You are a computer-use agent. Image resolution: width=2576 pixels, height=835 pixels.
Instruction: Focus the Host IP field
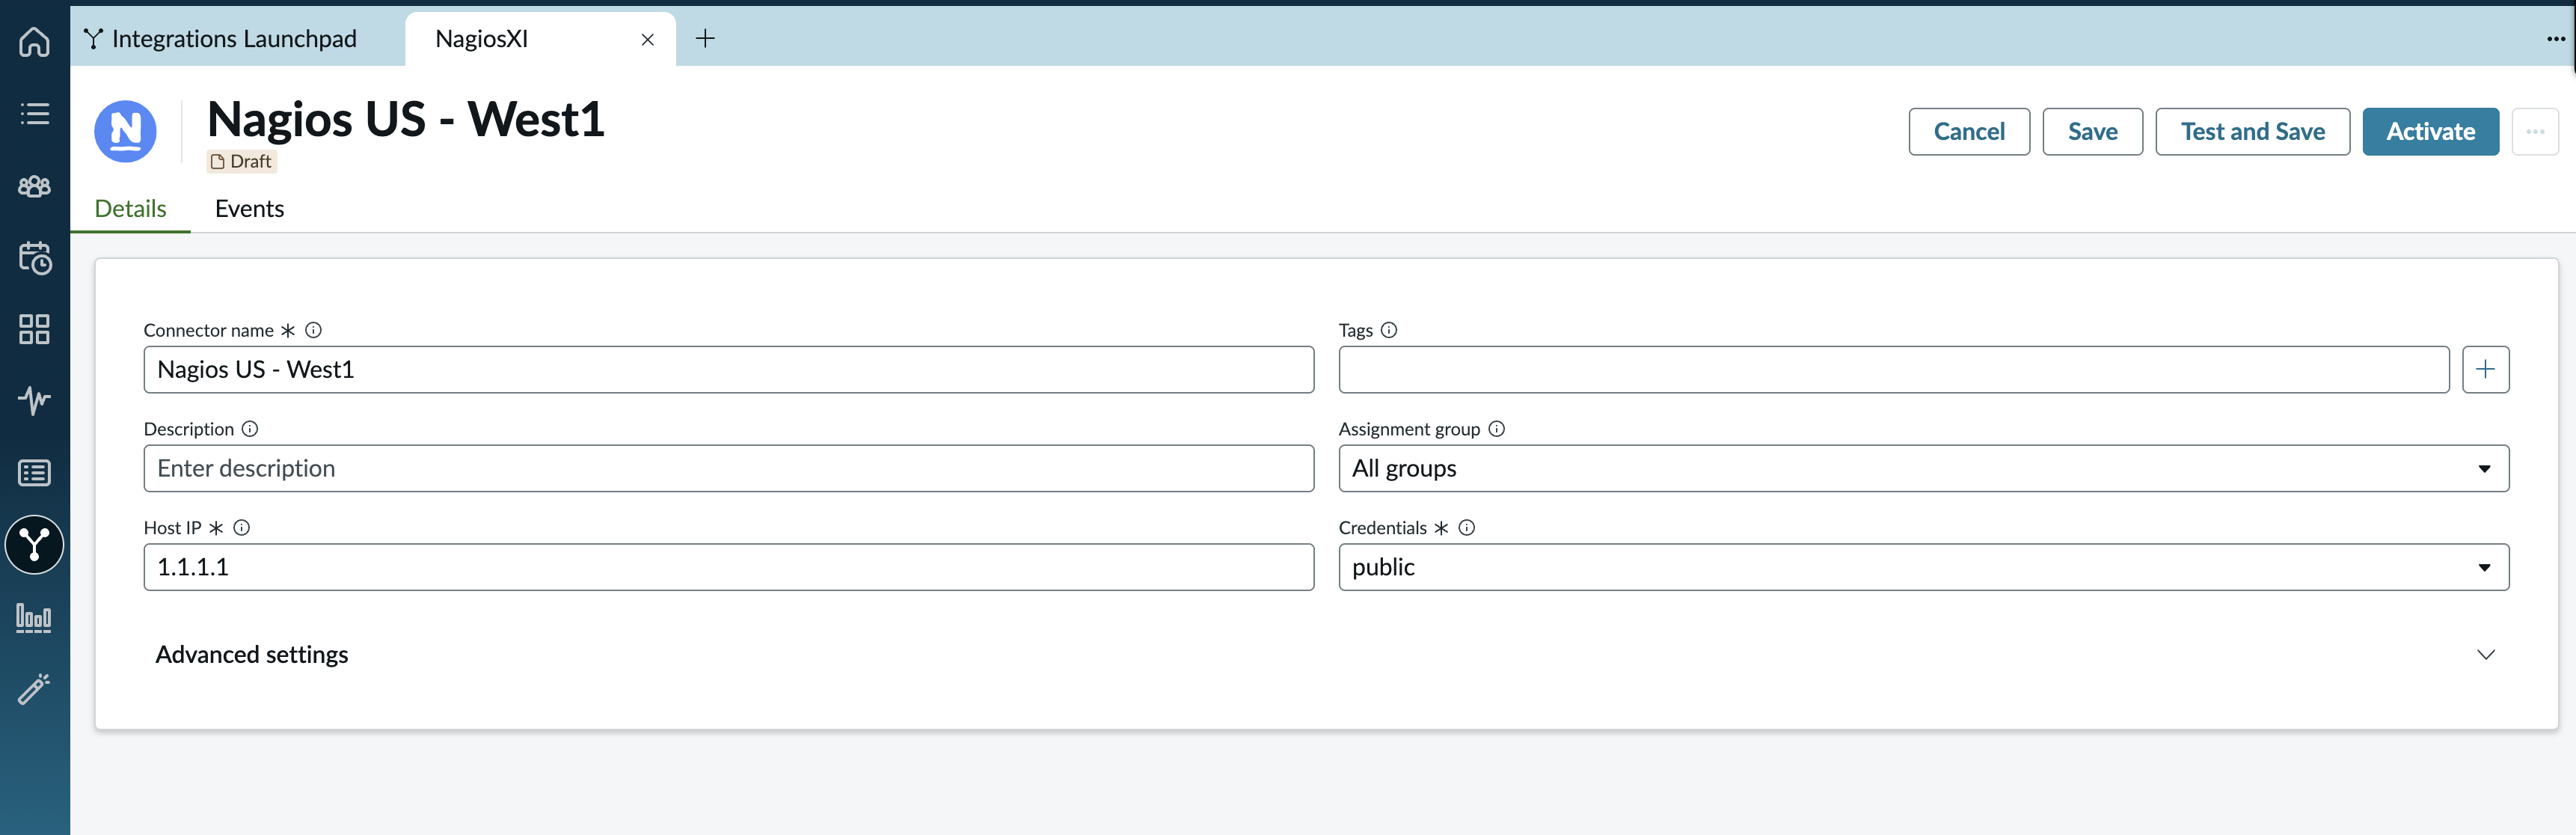click(x=728, y=568)
